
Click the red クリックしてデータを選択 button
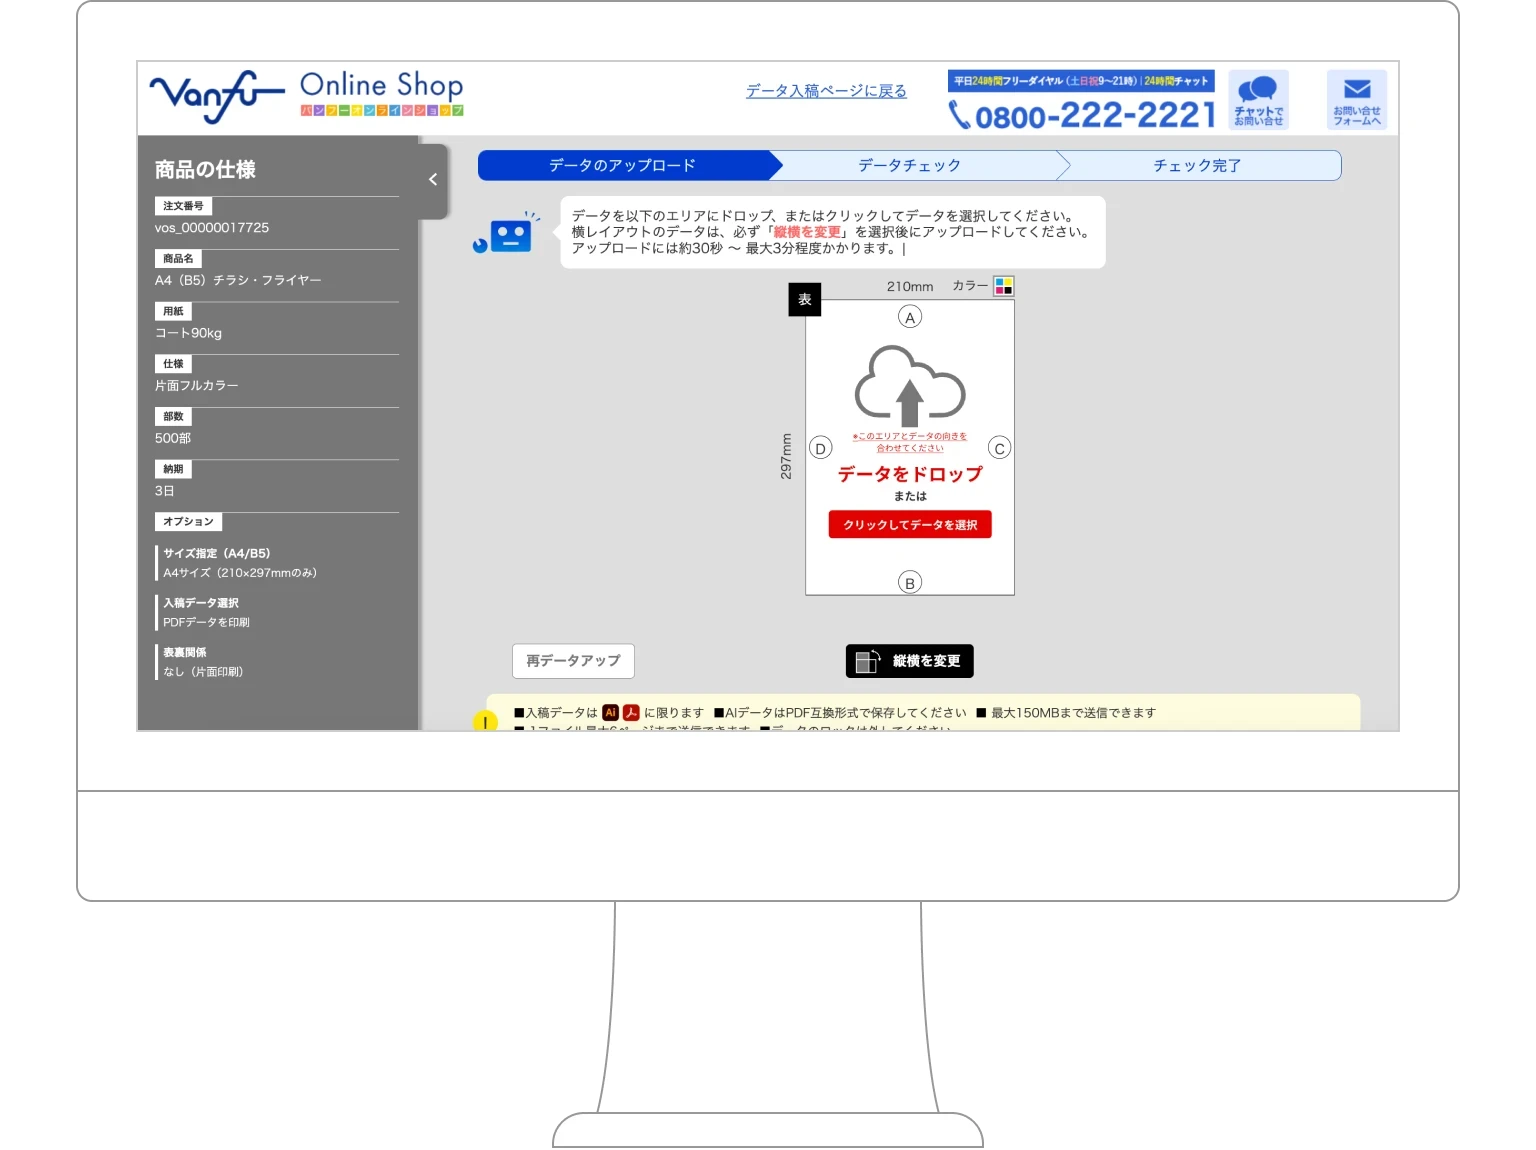910,525
